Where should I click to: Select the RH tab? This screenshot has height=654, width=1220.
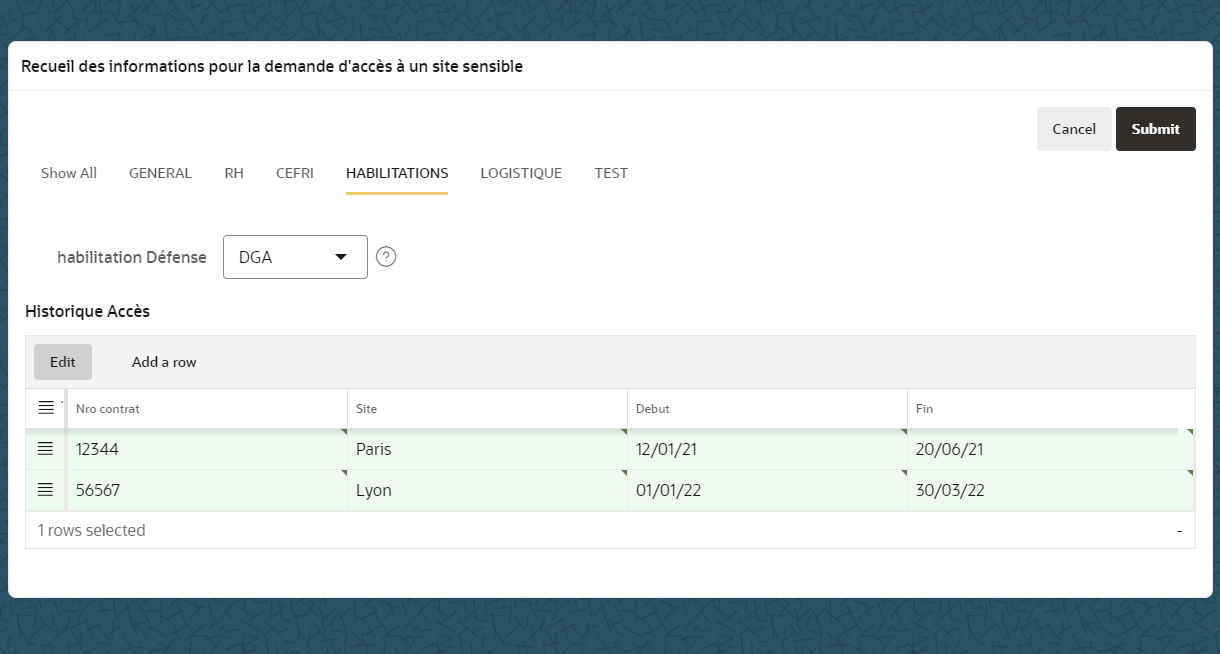(x=234, y=172)
